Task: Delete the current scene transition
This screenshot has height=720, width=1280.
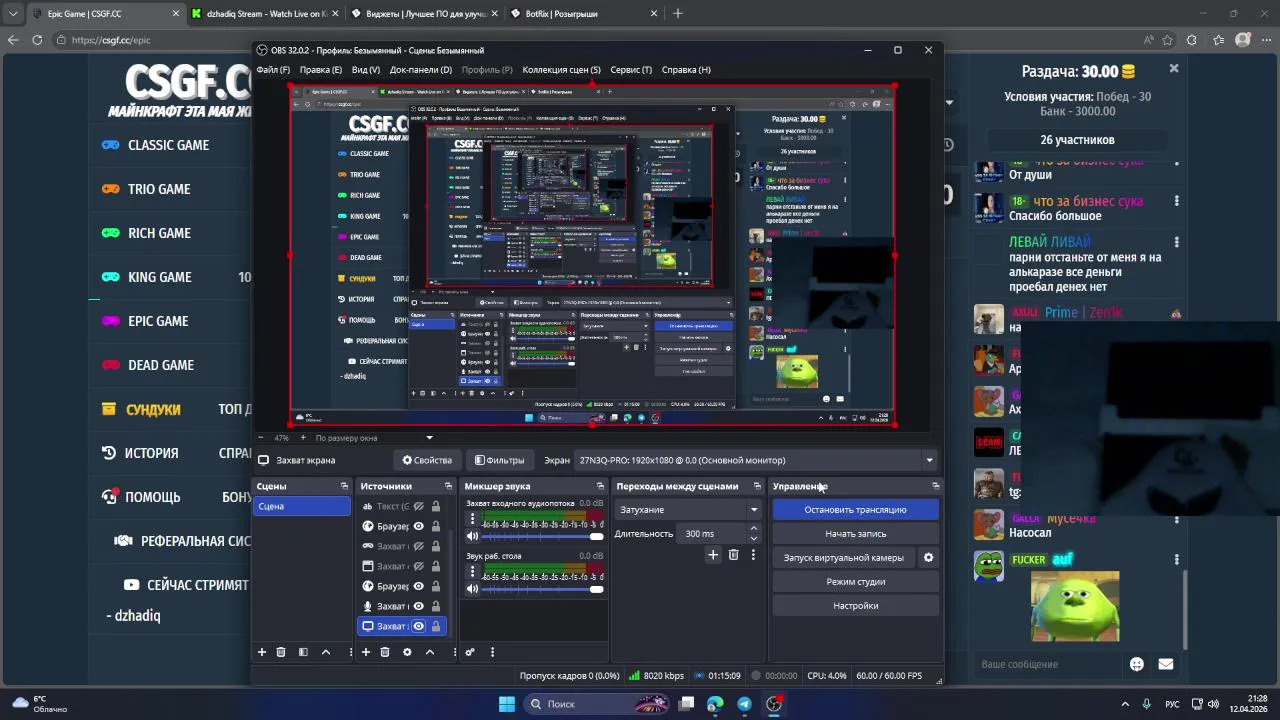Action: [733, 555]
